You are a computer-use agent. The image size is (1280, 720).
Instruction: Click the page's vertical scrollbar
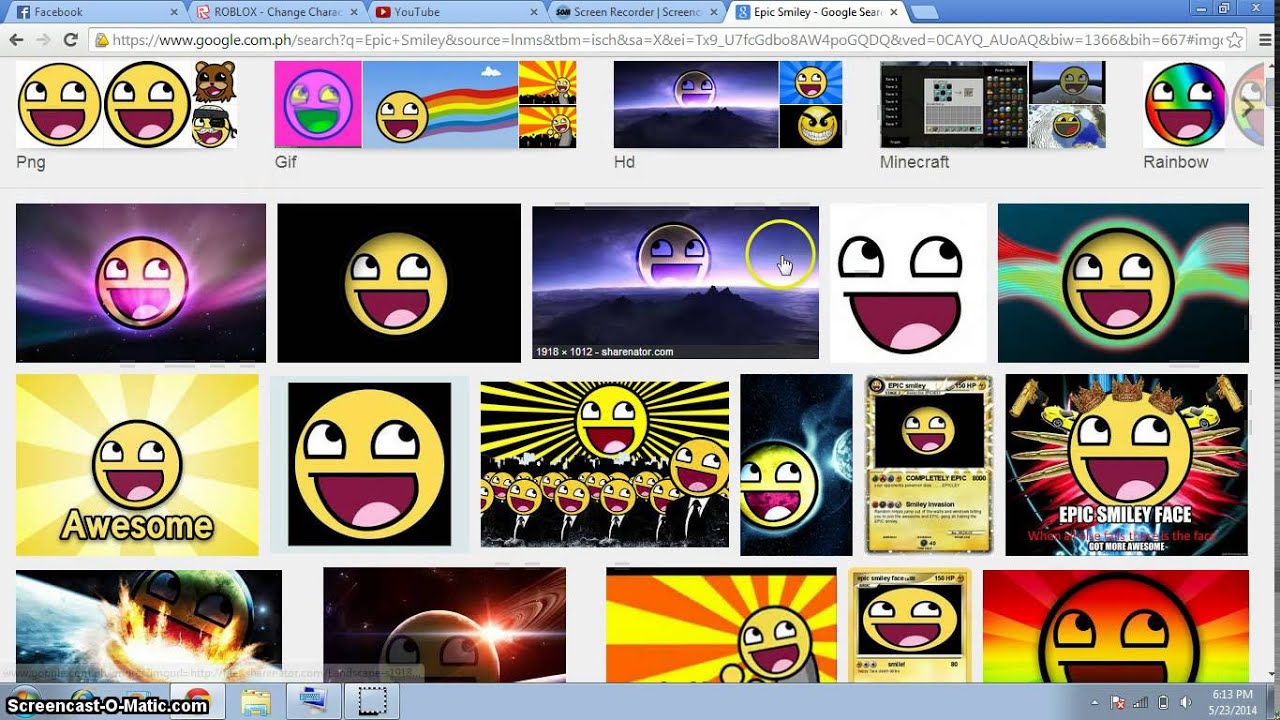coord(1272,370)
